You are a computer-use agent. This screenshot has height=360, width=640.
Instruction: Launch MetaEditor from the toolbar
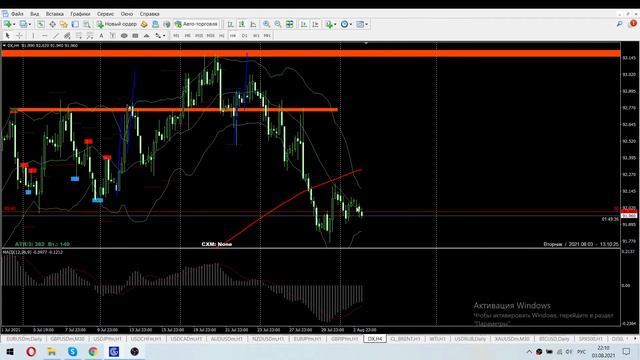pos(144,24)
